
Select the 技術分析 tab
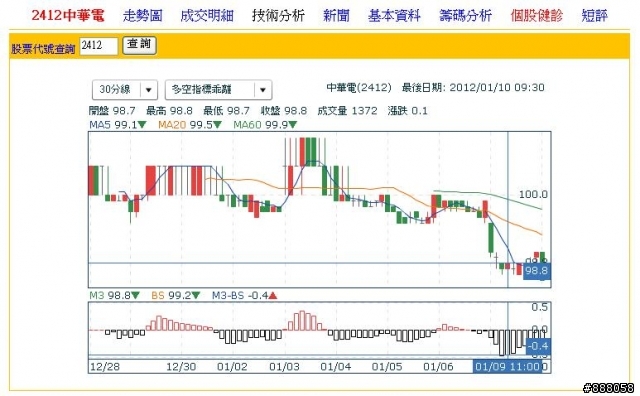click(278, 16)
